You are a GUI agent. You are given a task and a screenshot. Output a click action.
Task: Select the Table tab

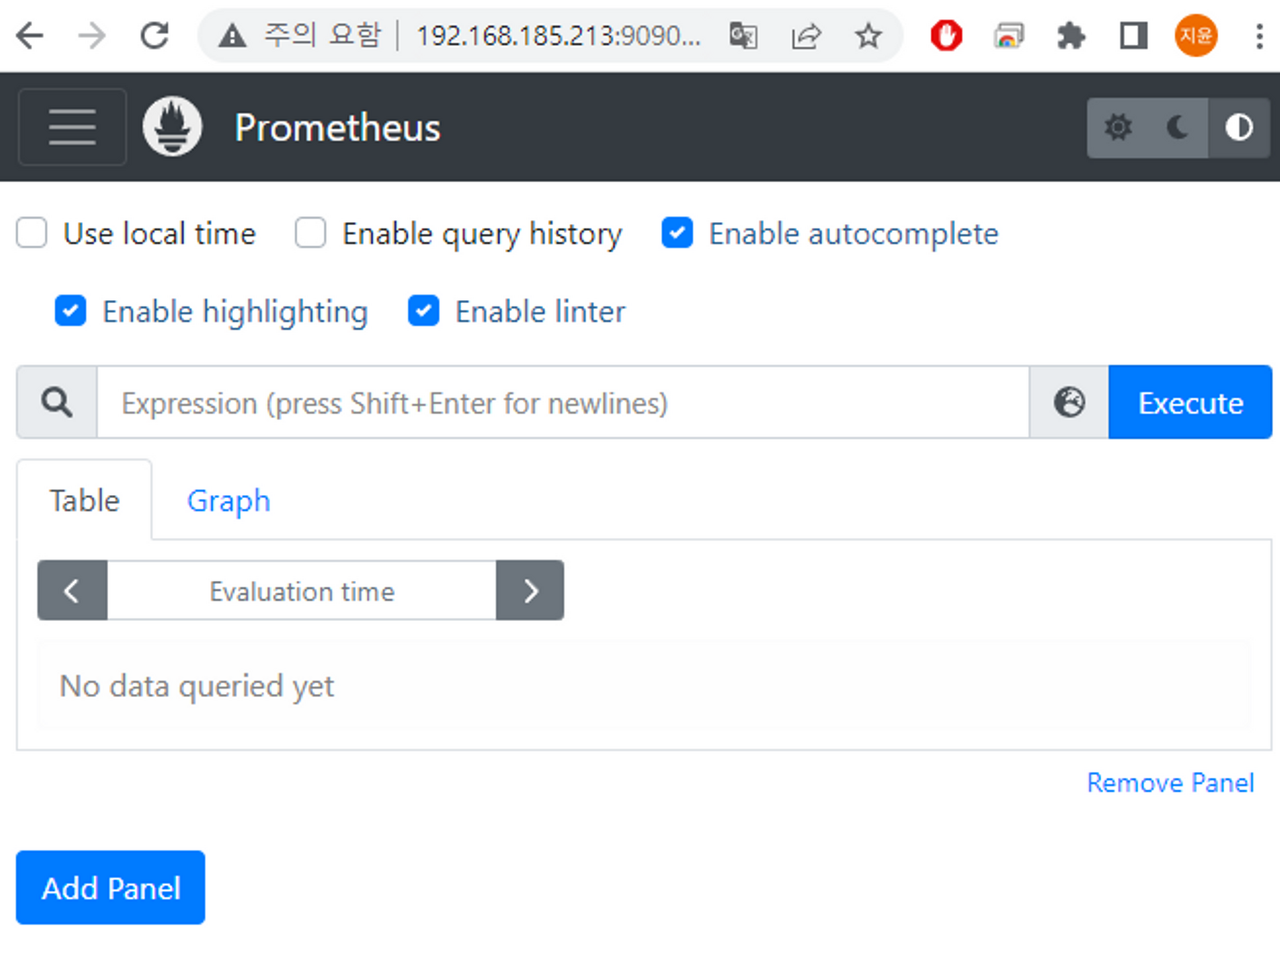[85, 500]
